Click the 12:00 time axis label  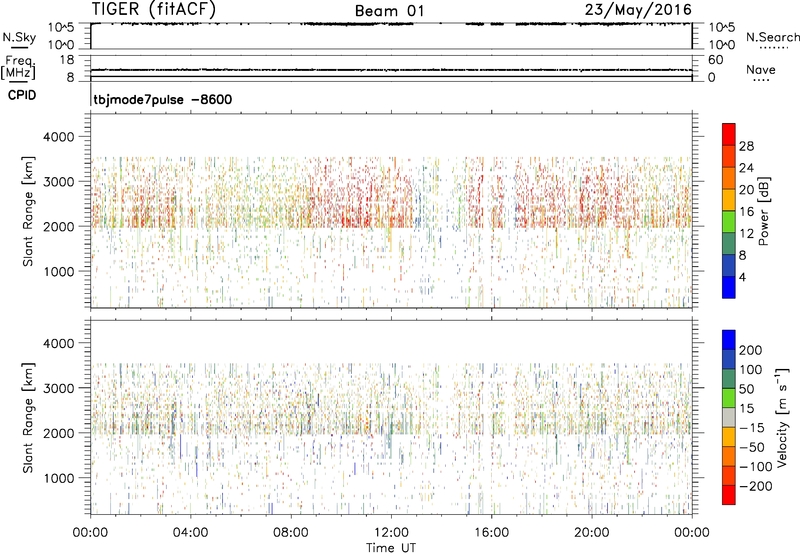[x=391, y=533]
